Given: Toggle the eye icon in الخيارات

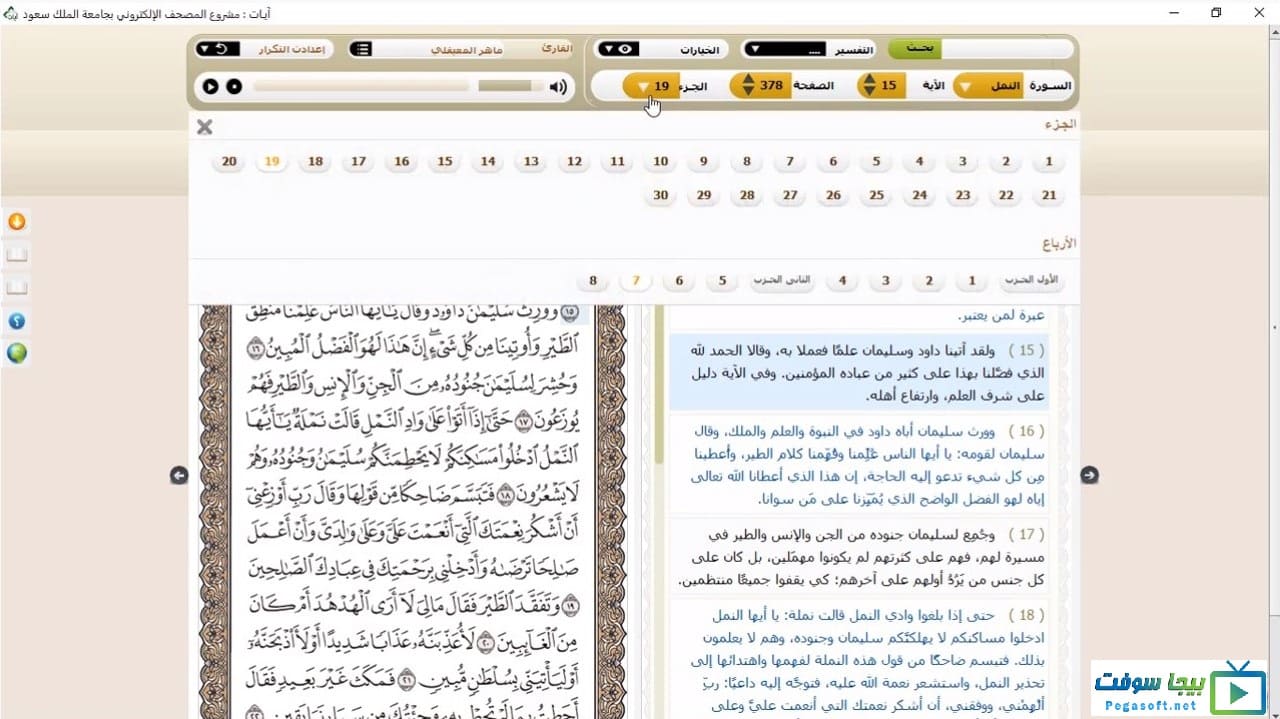Looking at the screenshot, I should pyautogui.click(x=626, y=49).
